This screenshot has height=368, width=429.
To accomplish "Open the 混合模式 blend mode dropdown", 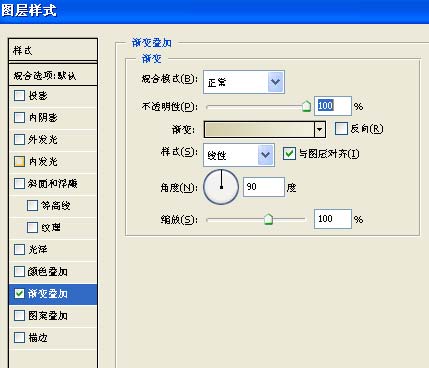I will point(244,82).
